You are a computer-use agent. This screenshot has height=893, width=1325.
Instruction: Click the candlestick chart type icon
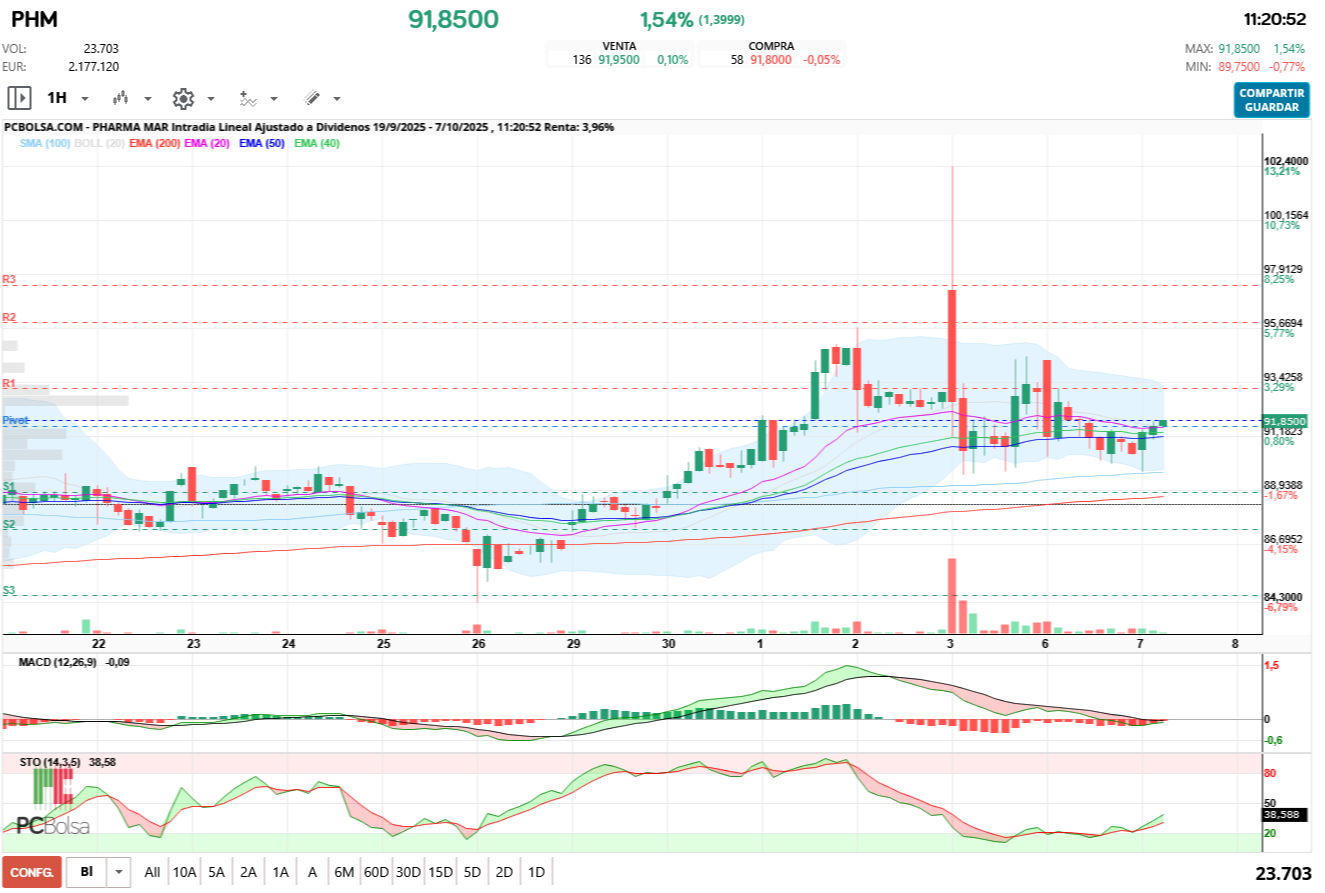coord(122,98)
